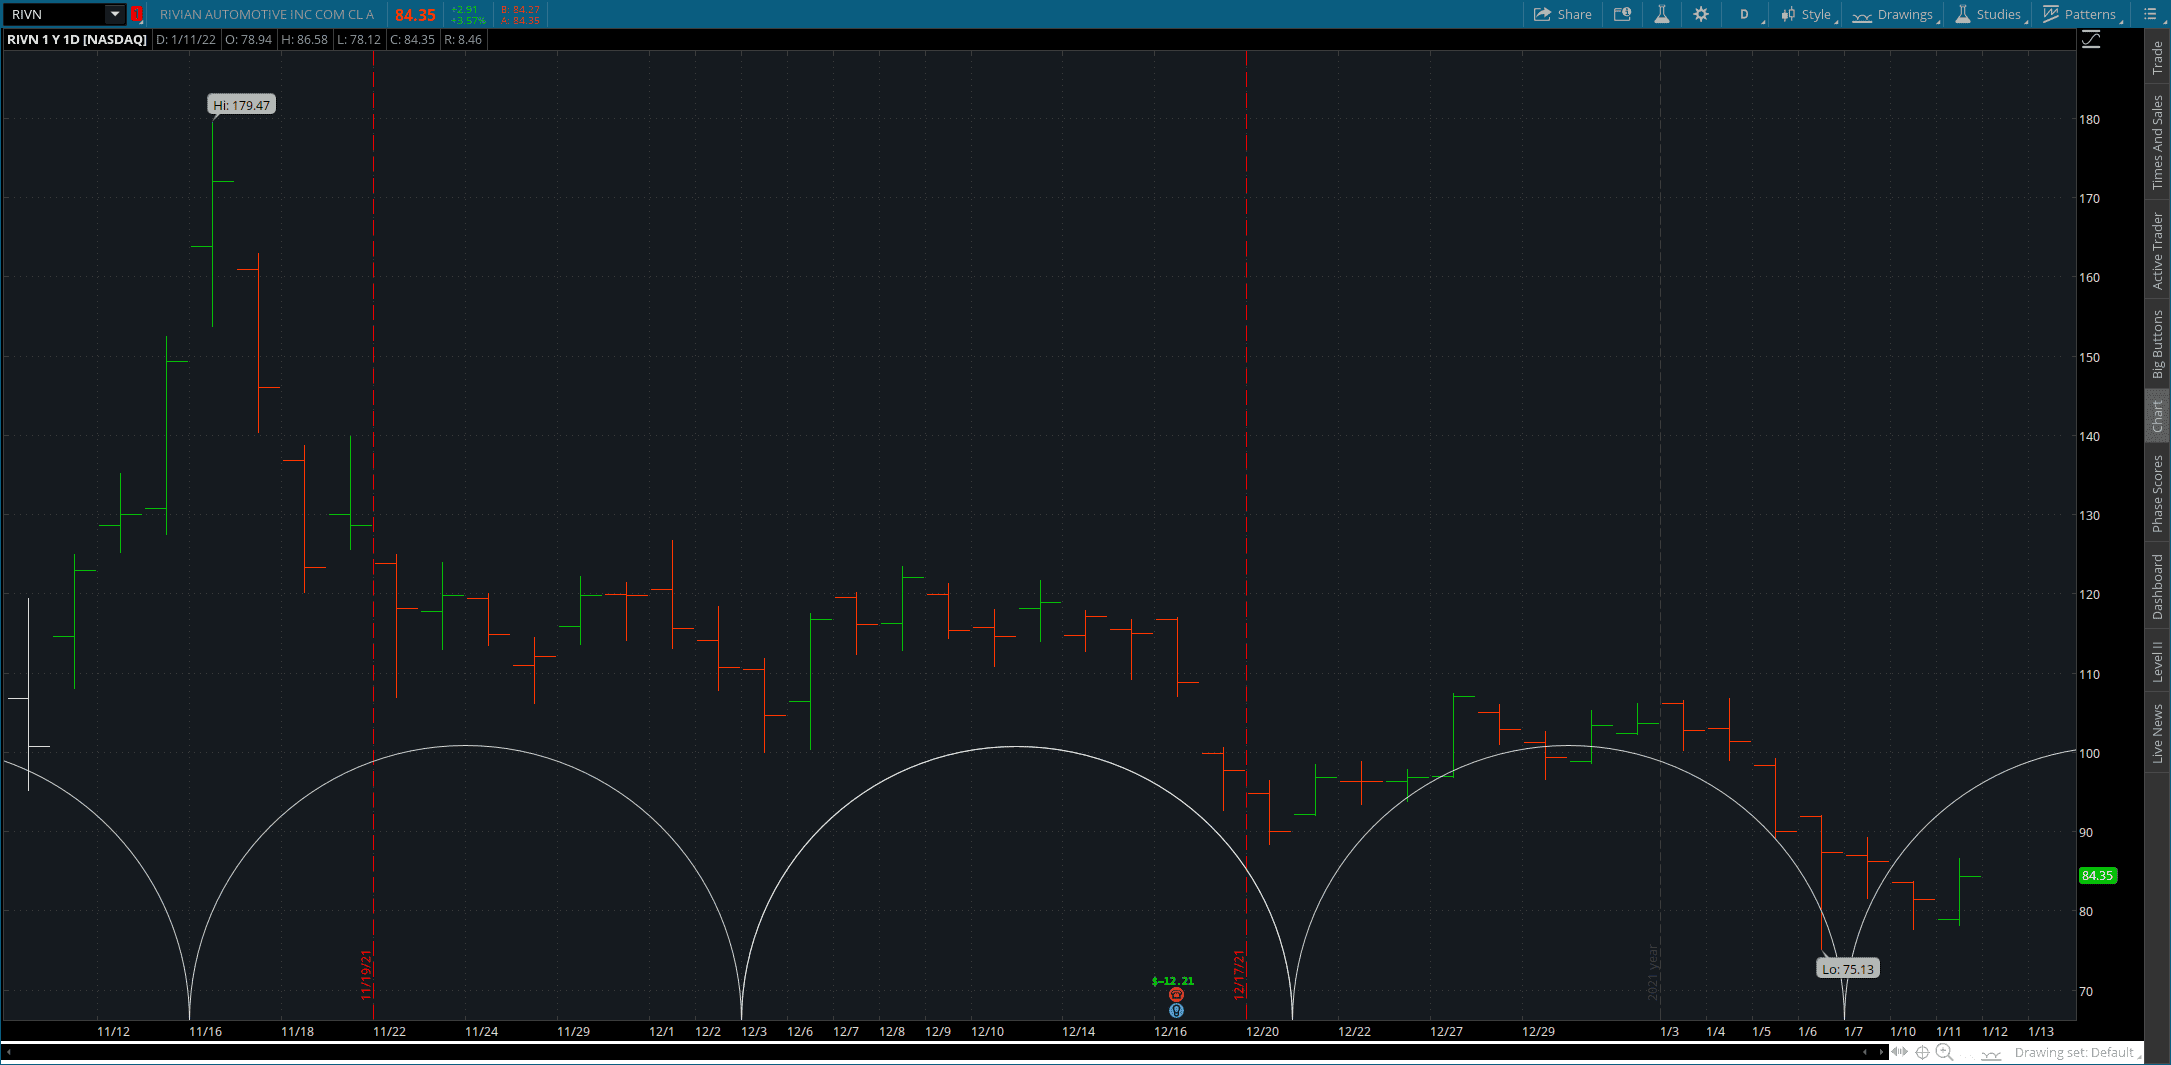Open the RIVN symbol dropdown arrow

115,14
